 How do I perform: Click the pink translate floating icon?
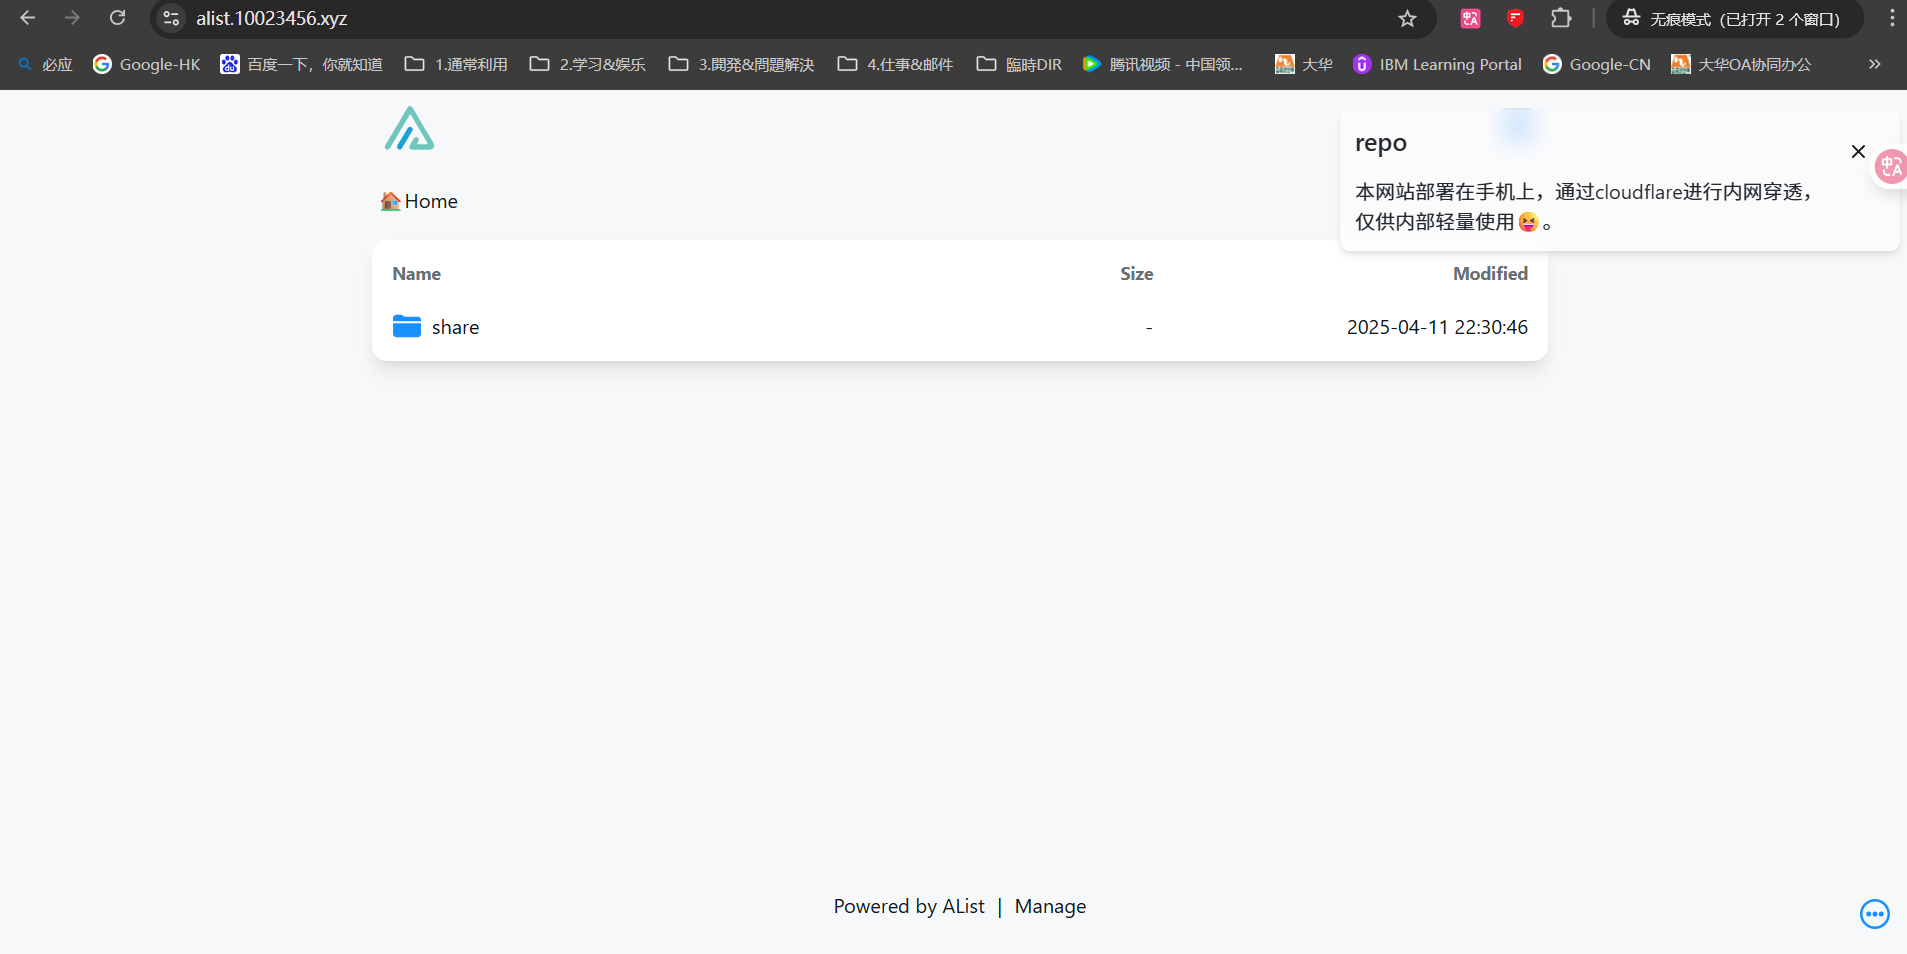click(1890, 166)
